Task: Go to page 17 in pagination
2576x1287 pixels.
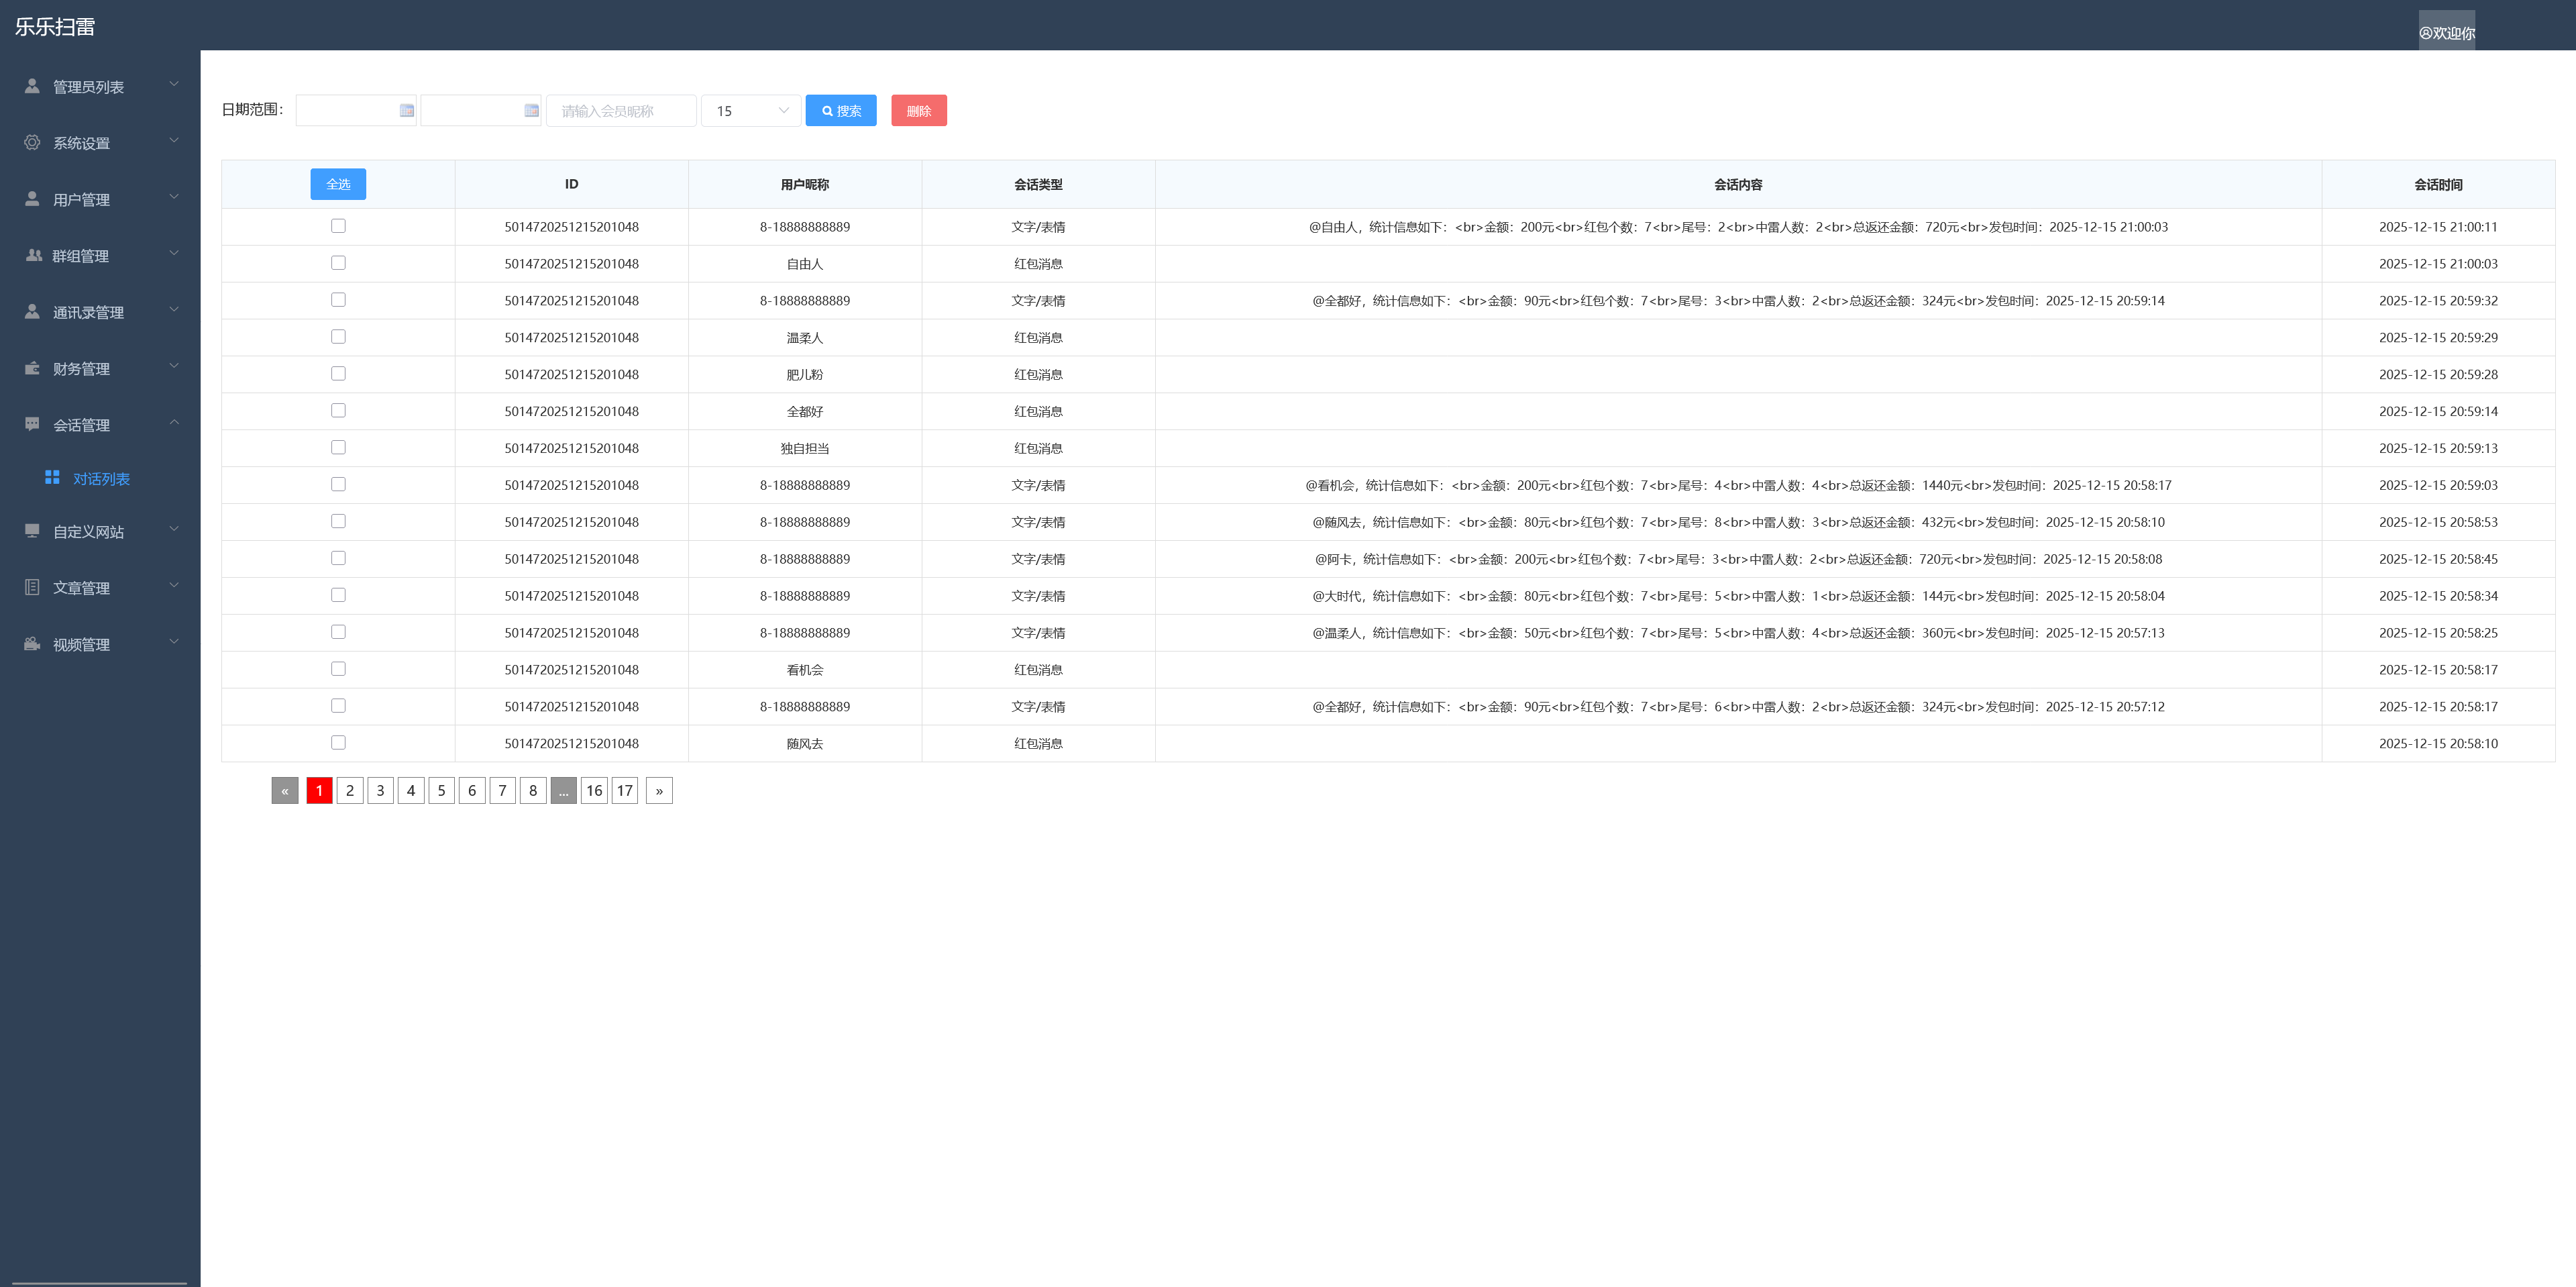Action: coord(625,791)
